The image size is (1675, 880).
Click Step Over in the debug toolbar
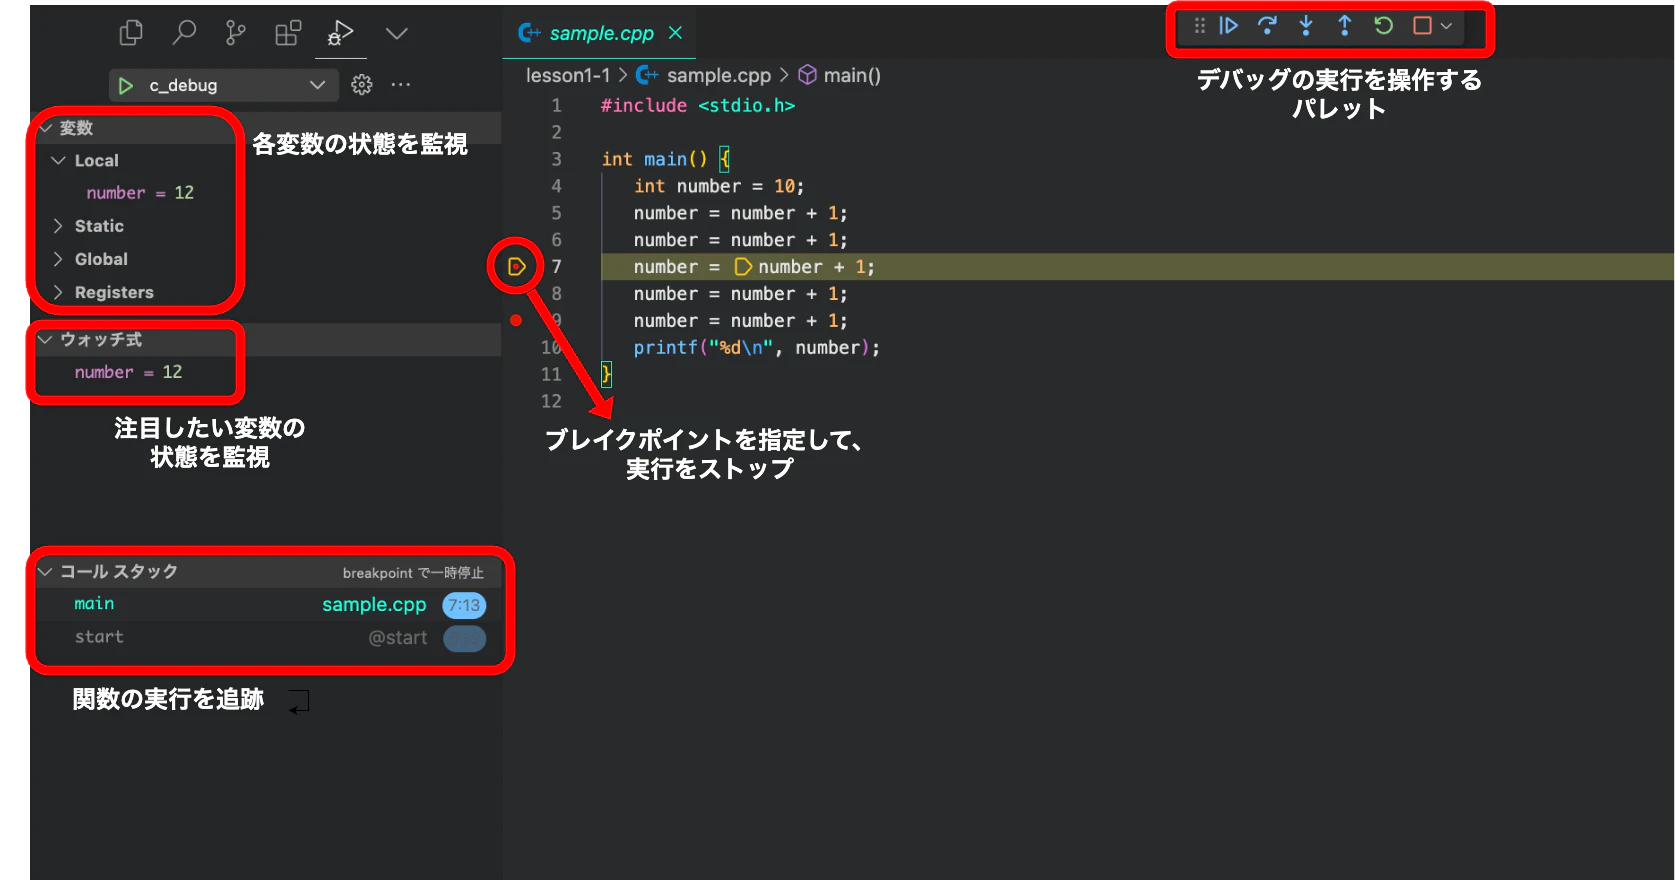1267,26
